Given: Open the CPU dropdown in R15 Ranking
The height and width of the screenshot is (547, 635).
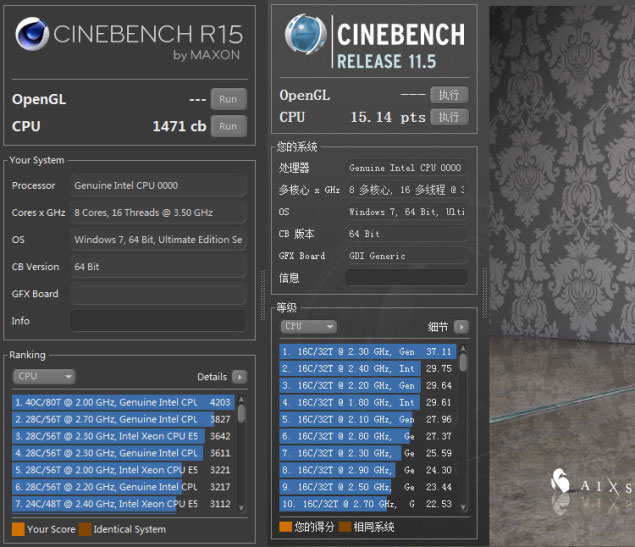Looking at the screenshot, I should [44, 377].
